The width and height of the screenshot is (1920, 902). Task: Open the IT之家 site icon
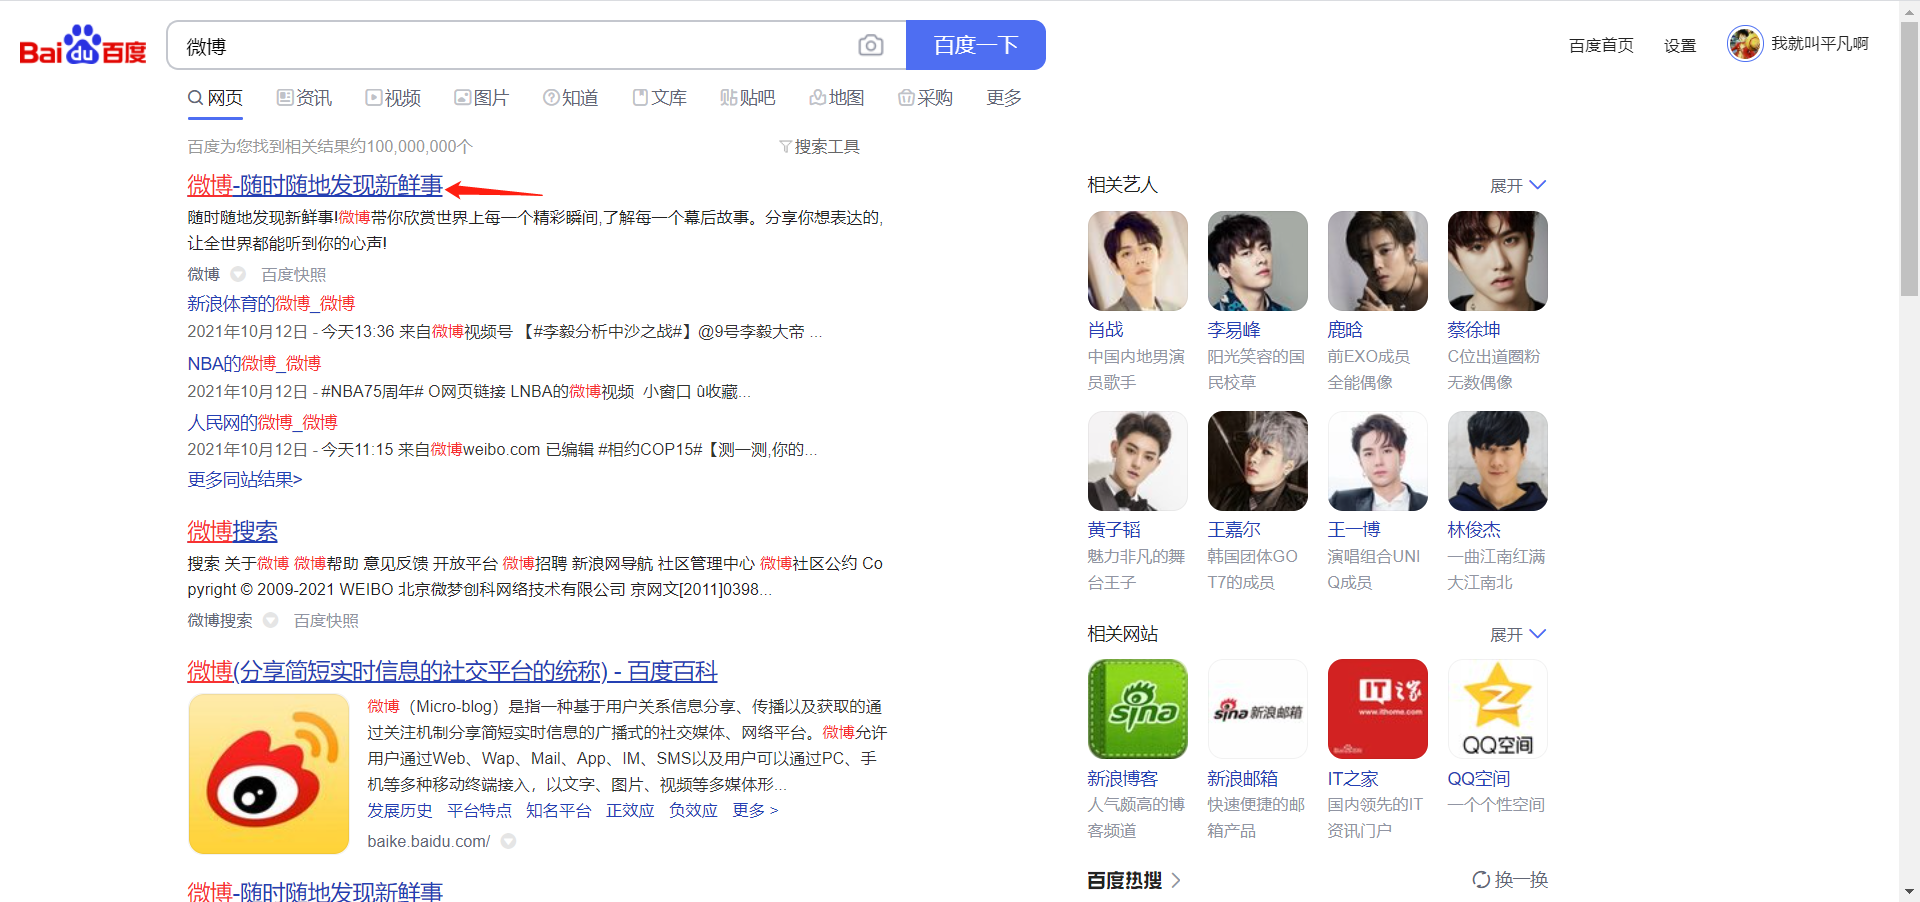coord(1378,709)
